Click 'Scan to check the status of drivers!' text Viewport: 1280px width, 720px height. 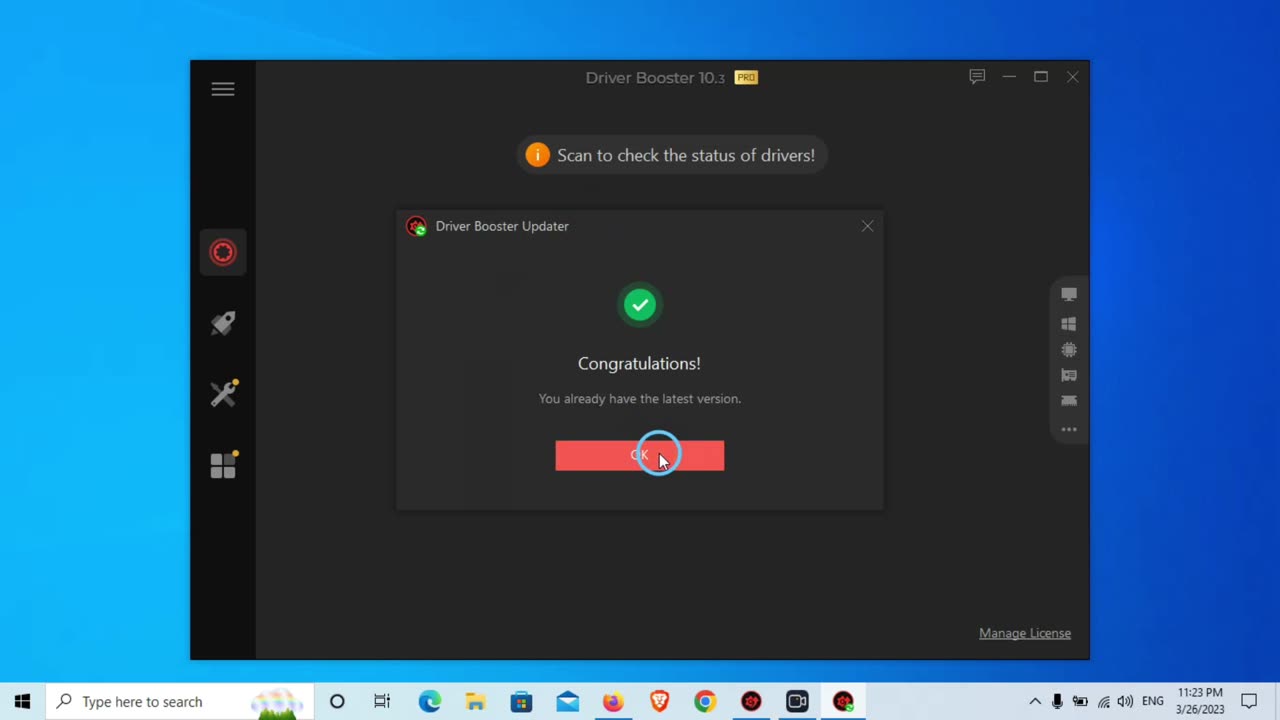(x=686, y=155)
